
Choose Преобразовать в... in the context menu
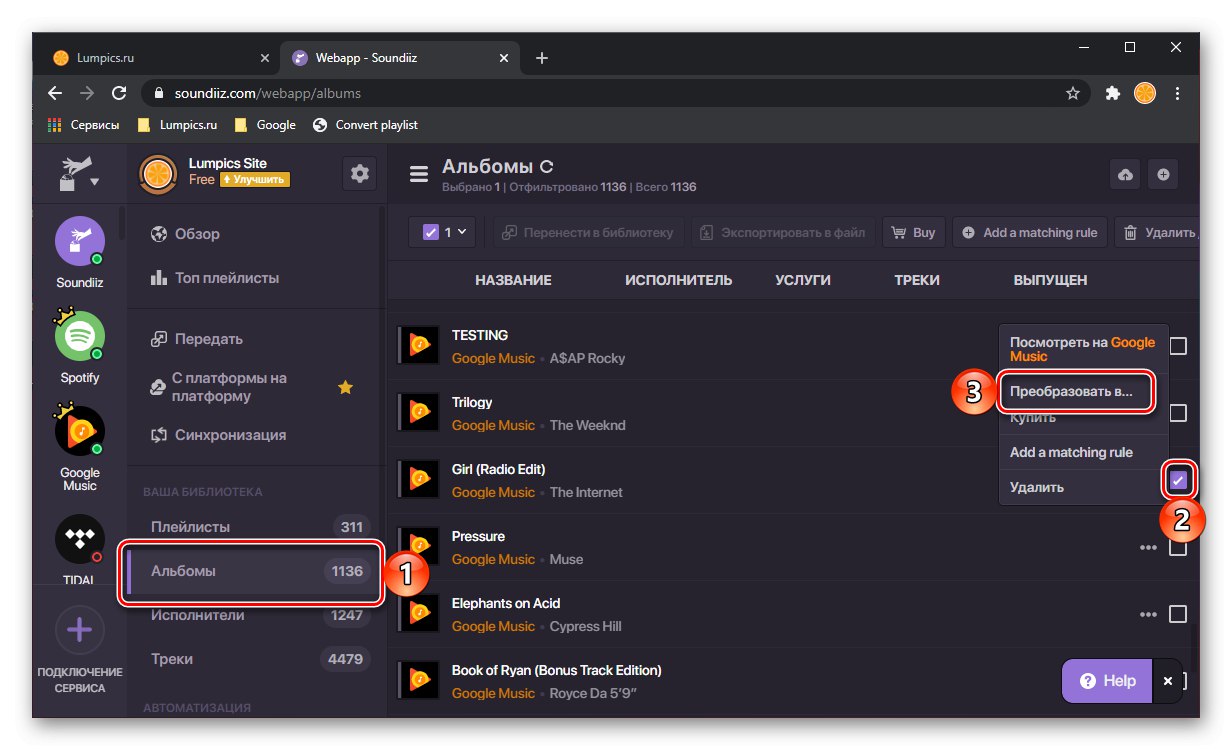click(x=1071, y=392)
